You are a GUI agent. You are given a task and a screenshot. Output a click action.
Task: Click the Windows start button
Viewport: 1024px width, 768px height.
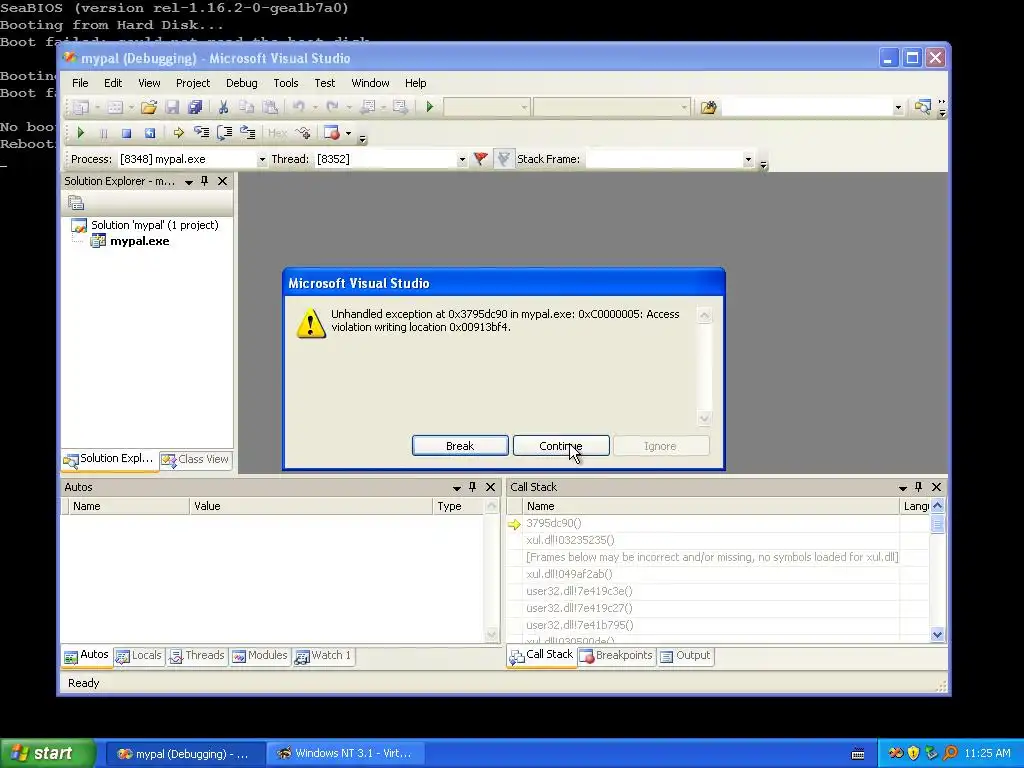pyautogui.click(x=48, y=753)
